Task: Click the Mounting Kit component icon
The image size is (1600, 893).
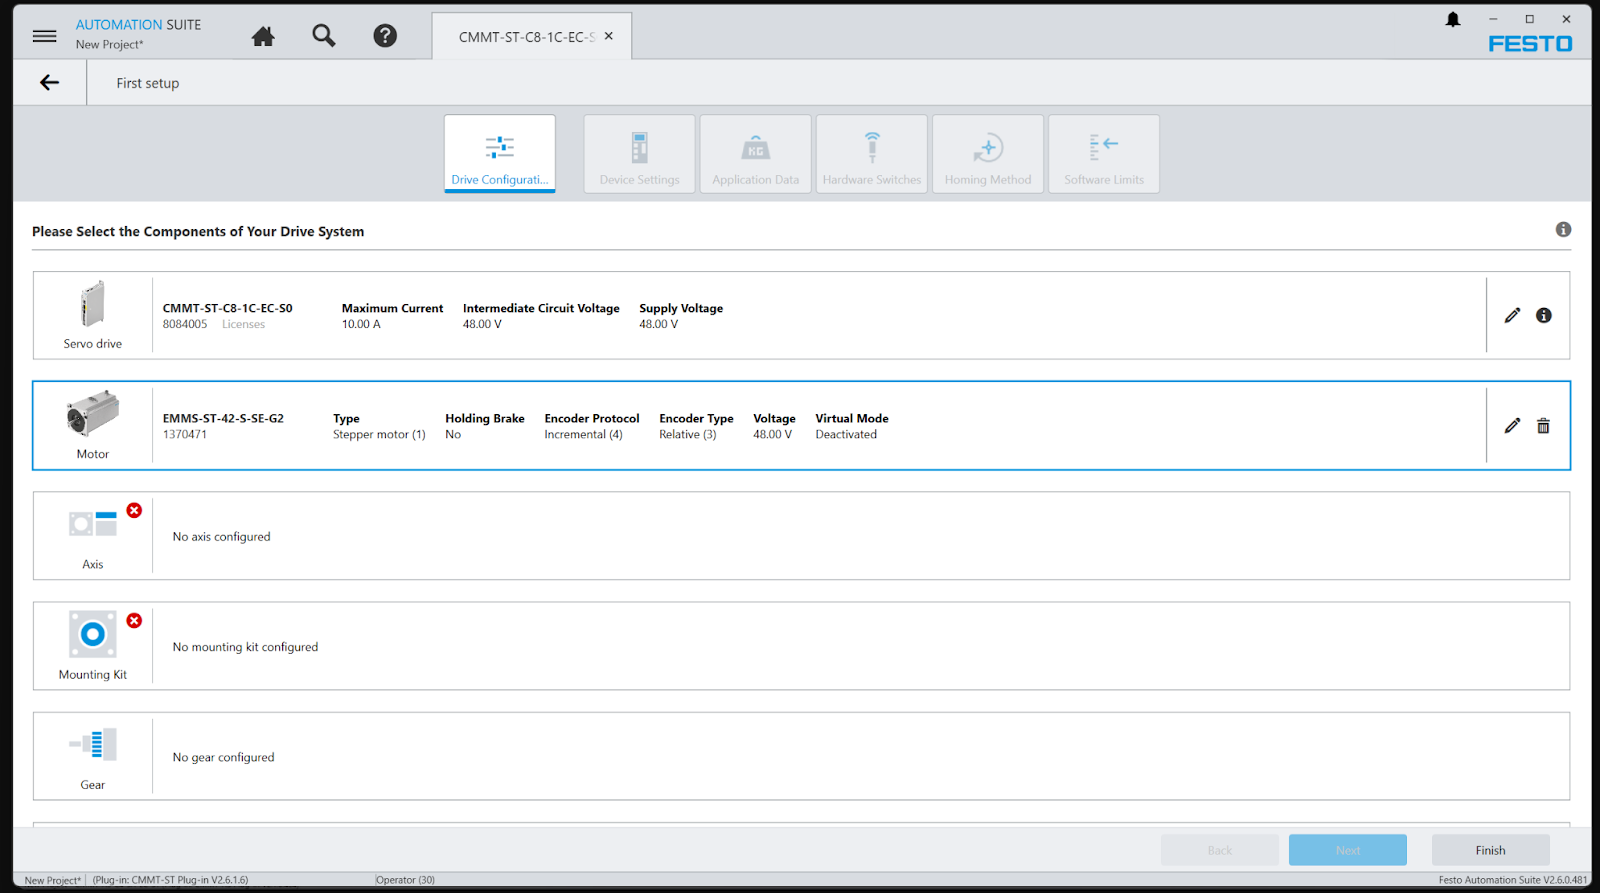Action: pyautogui.click(x=93, y=634)
